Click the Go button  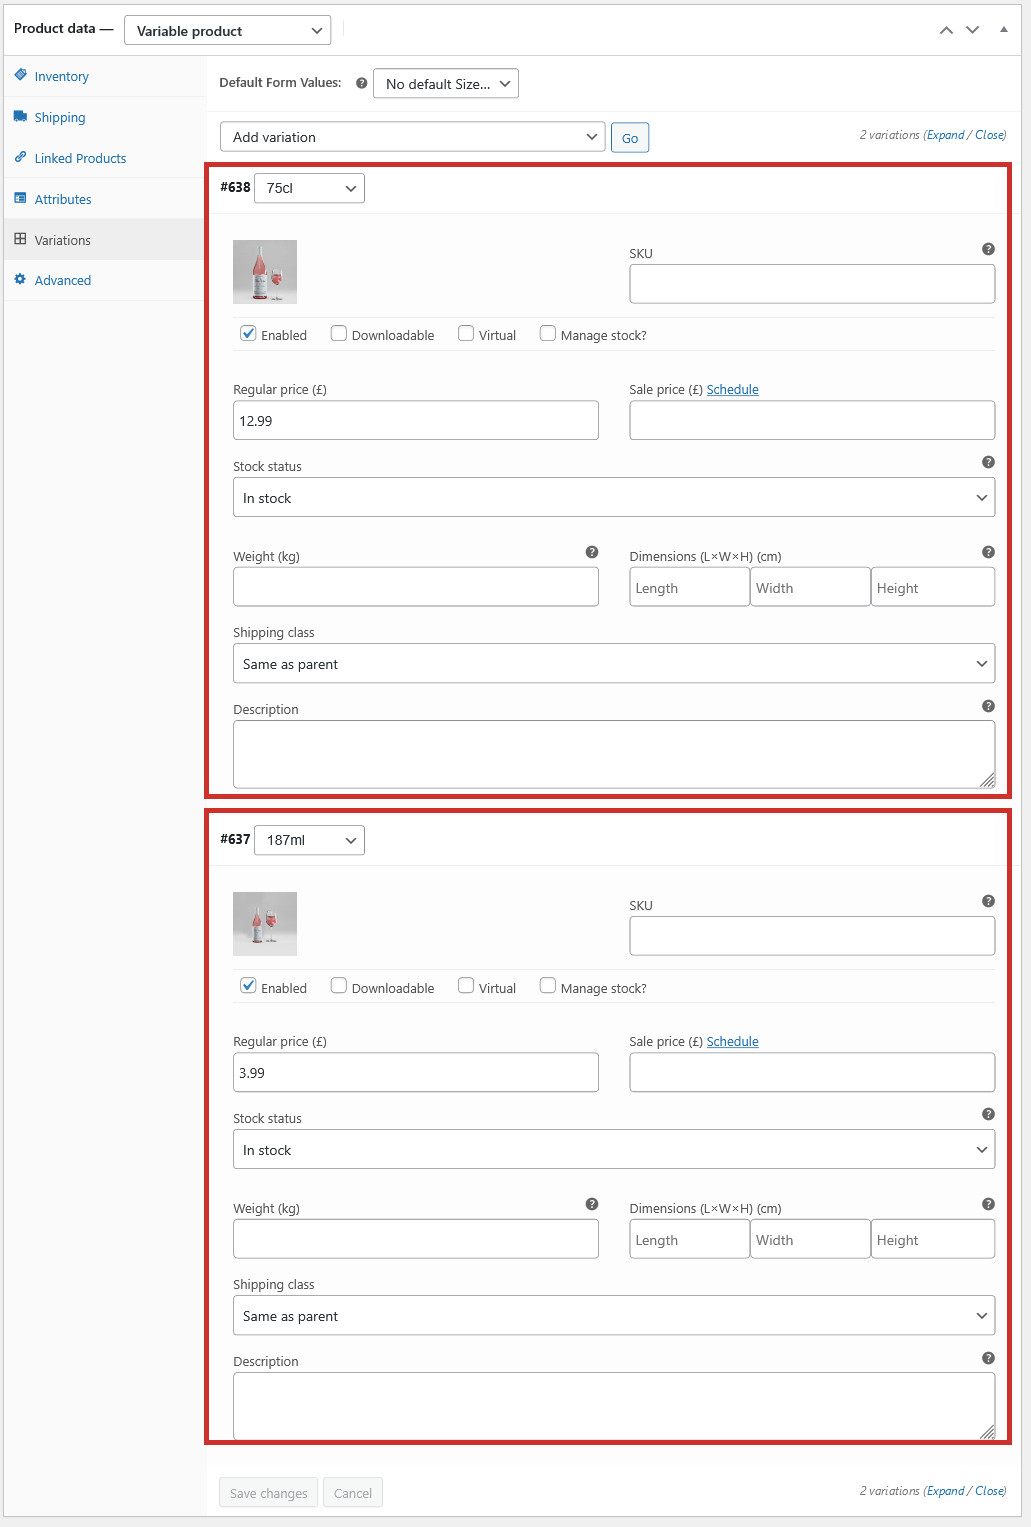(x=630, y=138)
